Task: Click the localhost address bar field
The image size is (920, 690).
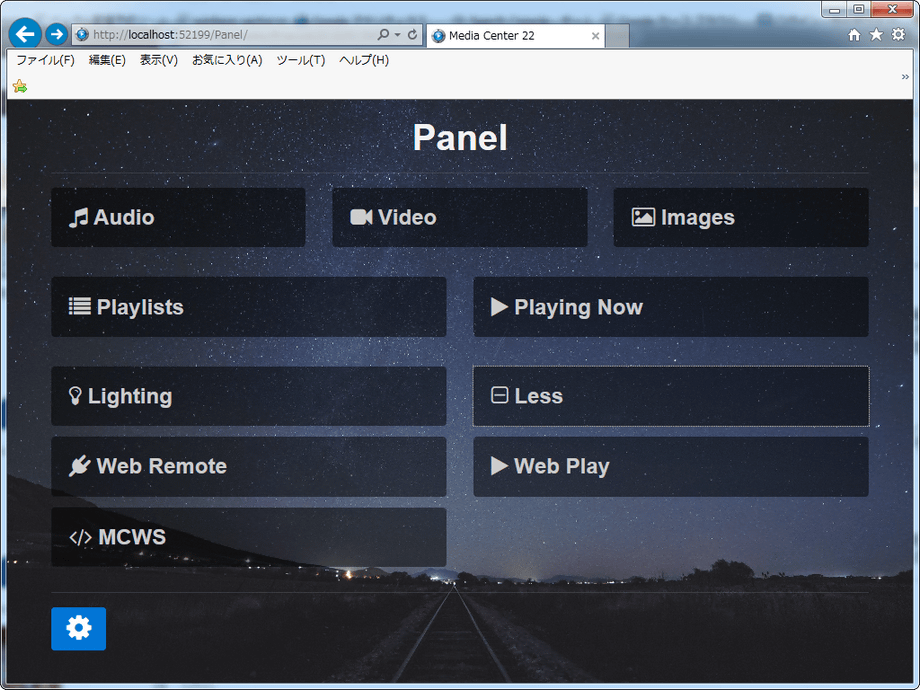Action: coord(230,35)
